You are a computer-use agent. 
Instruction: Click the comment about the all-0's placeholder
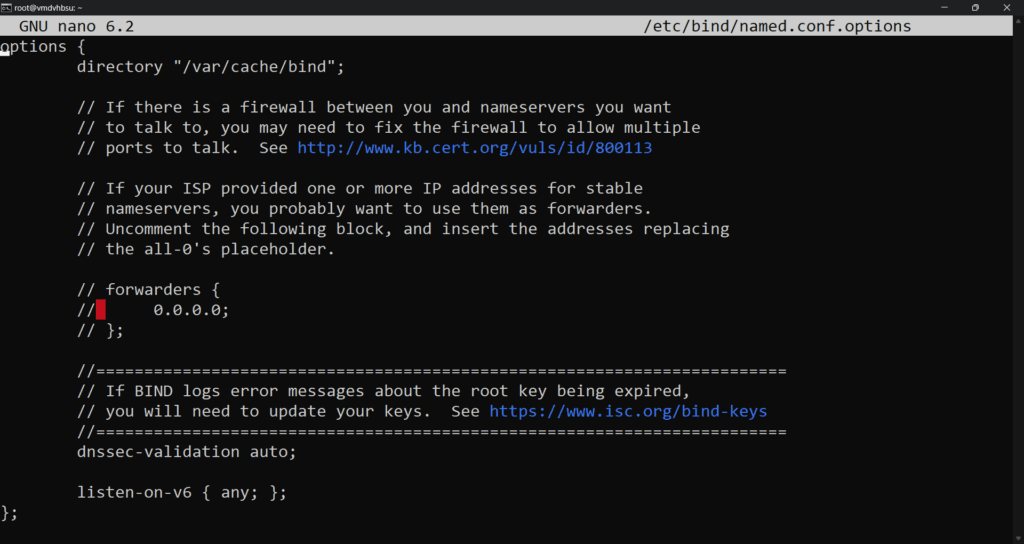click(x=206, y=249)
